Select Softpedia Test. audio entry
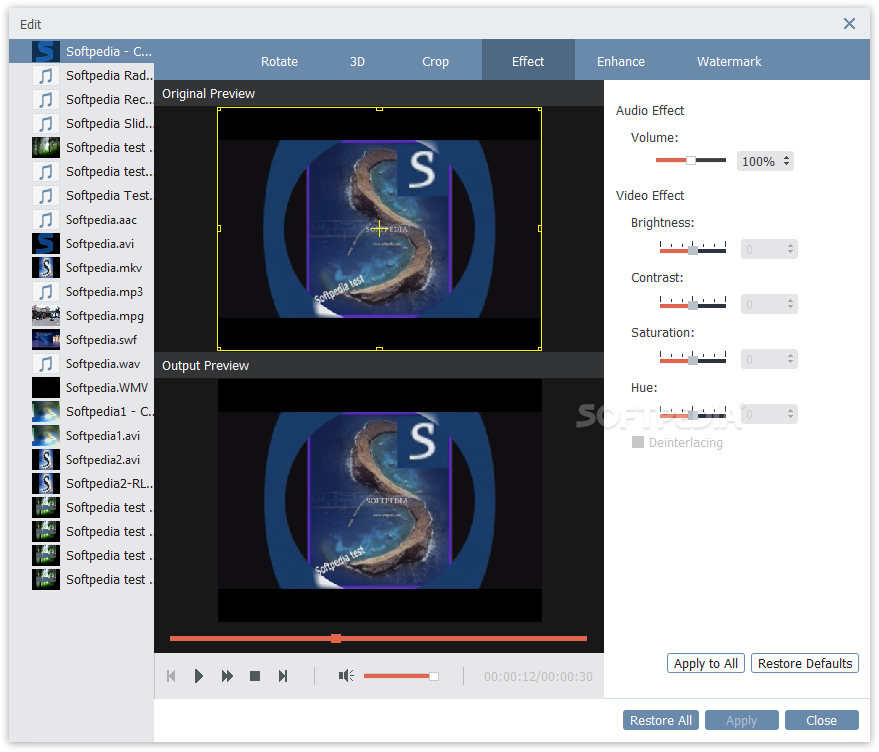The width and height of the screenshot is (879, 752). pyautogui.click(x=81, y=196)
